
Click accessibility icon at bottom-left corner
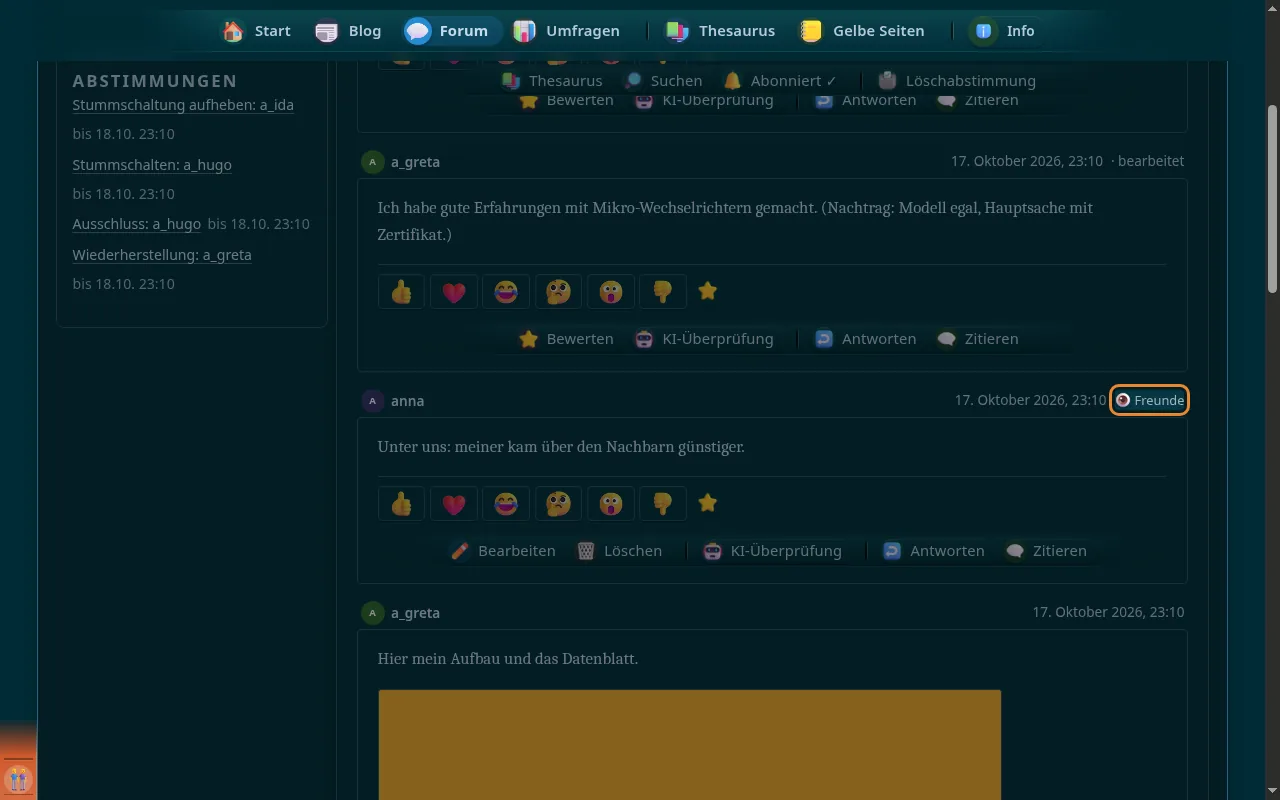coord(18,779)
